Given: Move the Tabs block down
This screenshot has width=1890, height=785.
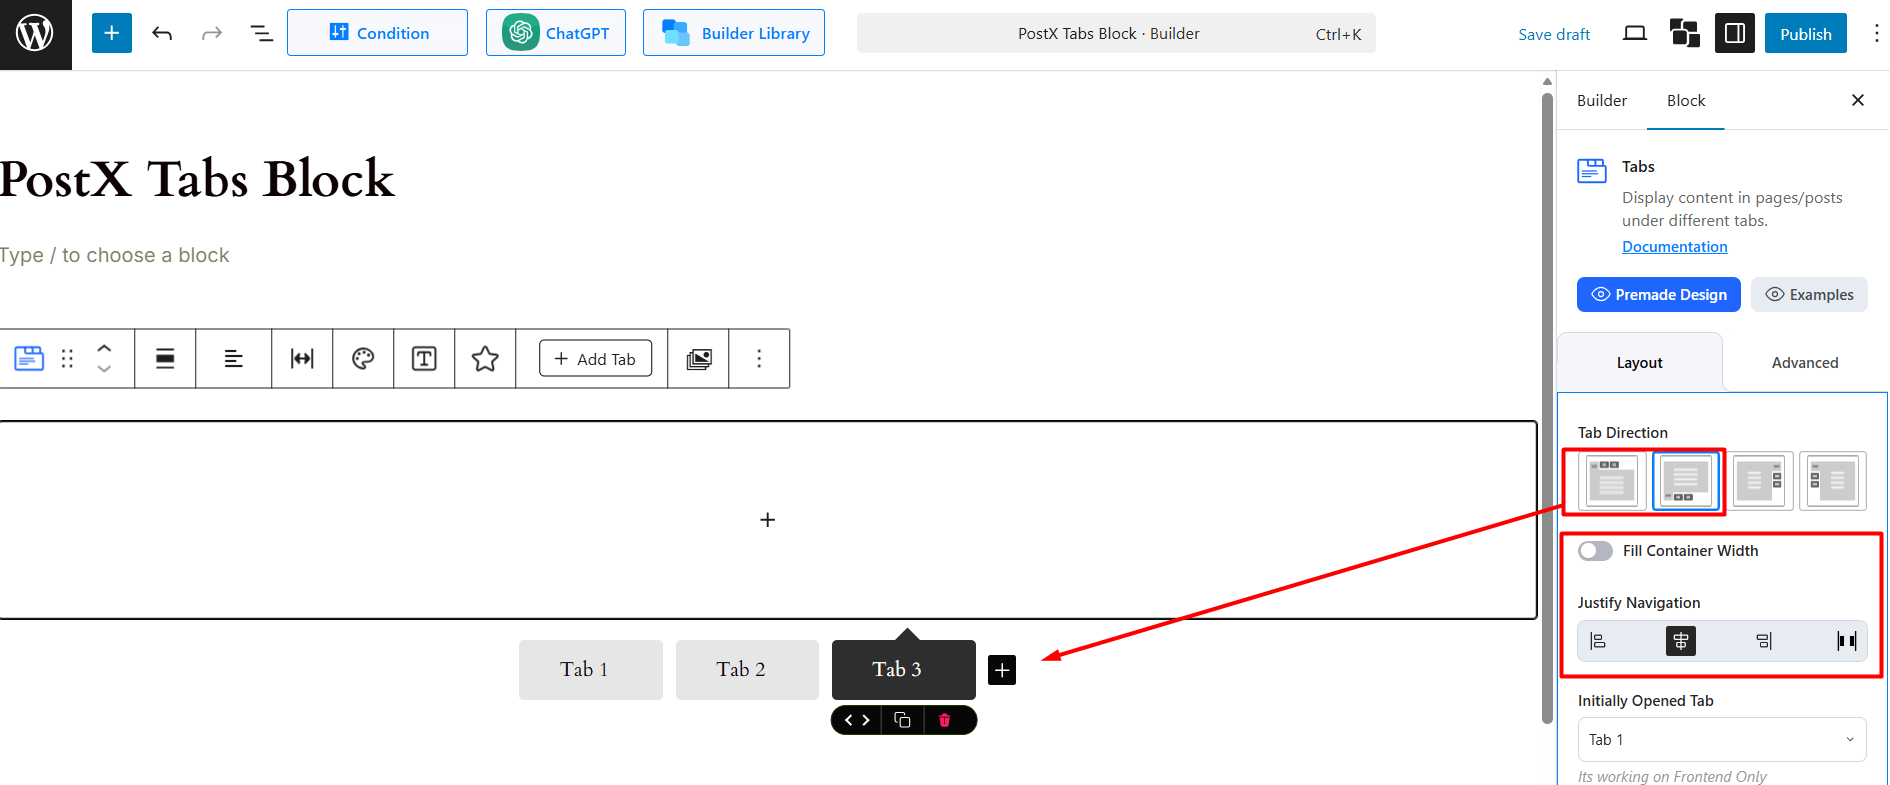Looking at the screenshot, I should (104, 369).
